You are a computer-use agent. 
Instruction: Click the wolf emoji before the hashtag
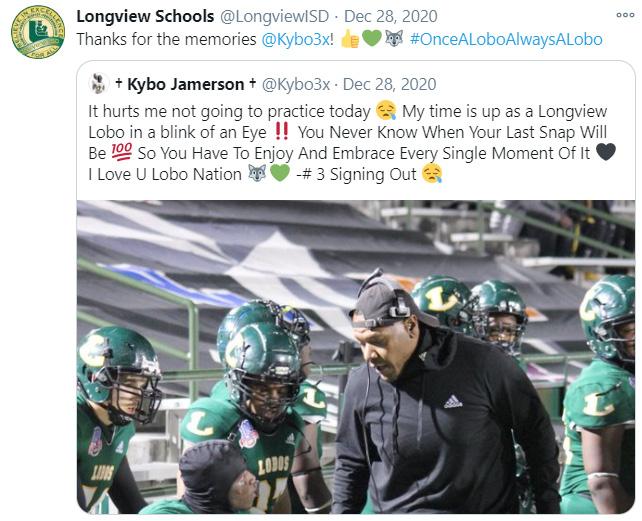(394, 39)
